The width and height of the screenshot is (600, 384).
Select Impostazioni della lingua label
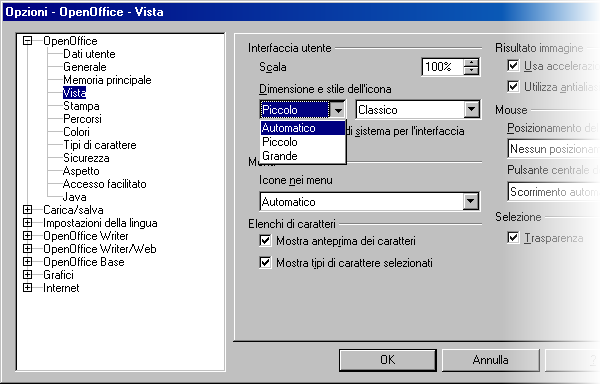100,223
